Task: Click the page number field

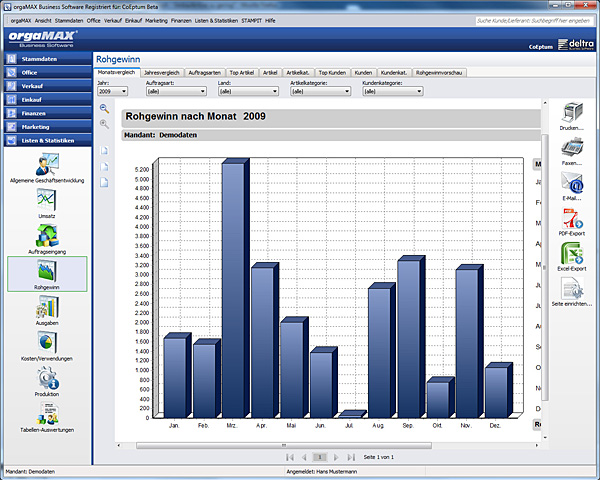Action: click(320, 457)
